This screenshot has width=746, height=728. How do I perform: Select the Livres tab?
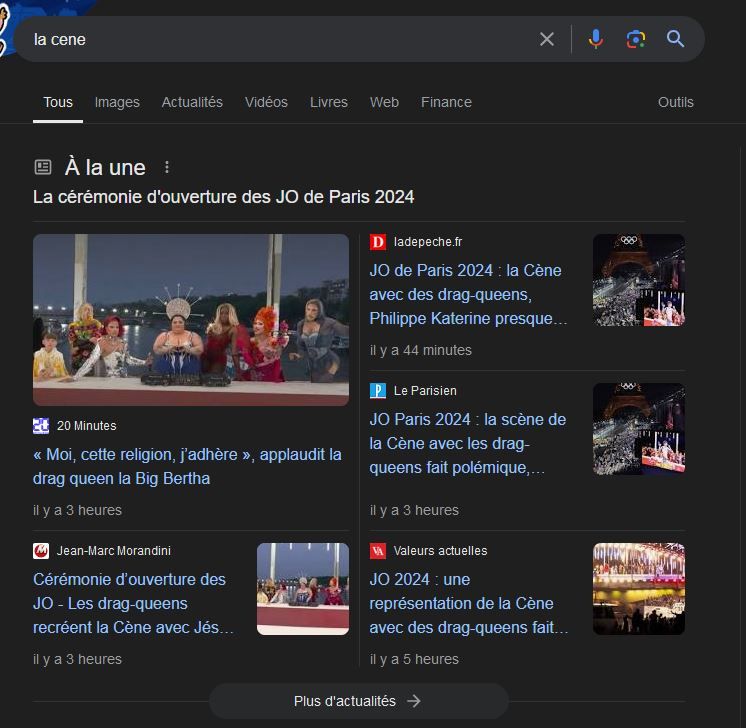(329, 102)
